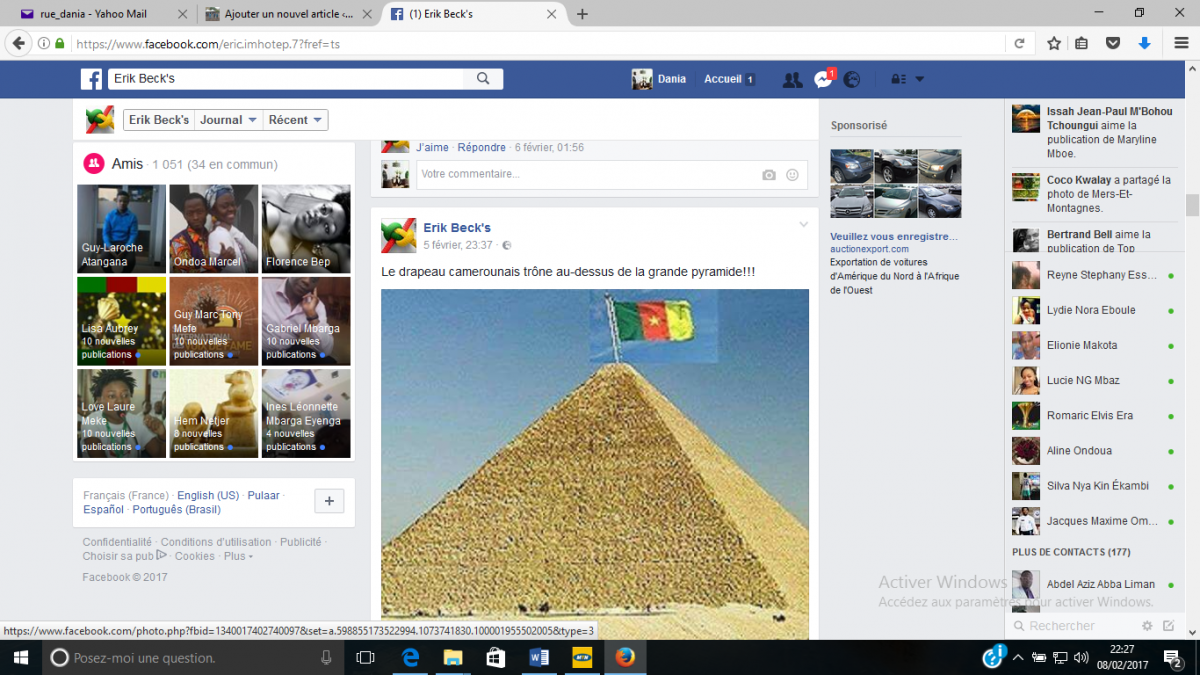Screen dimensions: 1200x675
Task: Click the Cortana search box on taskbar
Action: point(193,658)
